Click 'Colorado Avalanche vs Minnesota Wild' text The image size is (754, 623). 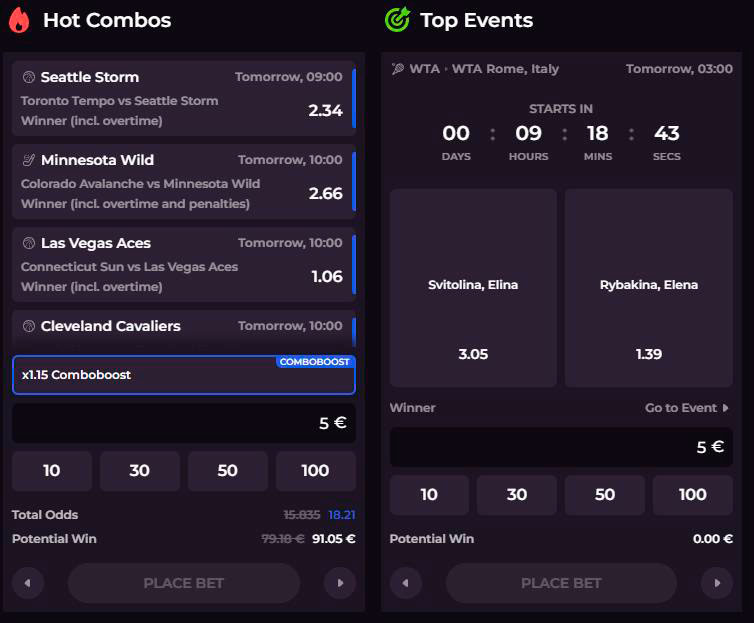[x=140, y=184]
